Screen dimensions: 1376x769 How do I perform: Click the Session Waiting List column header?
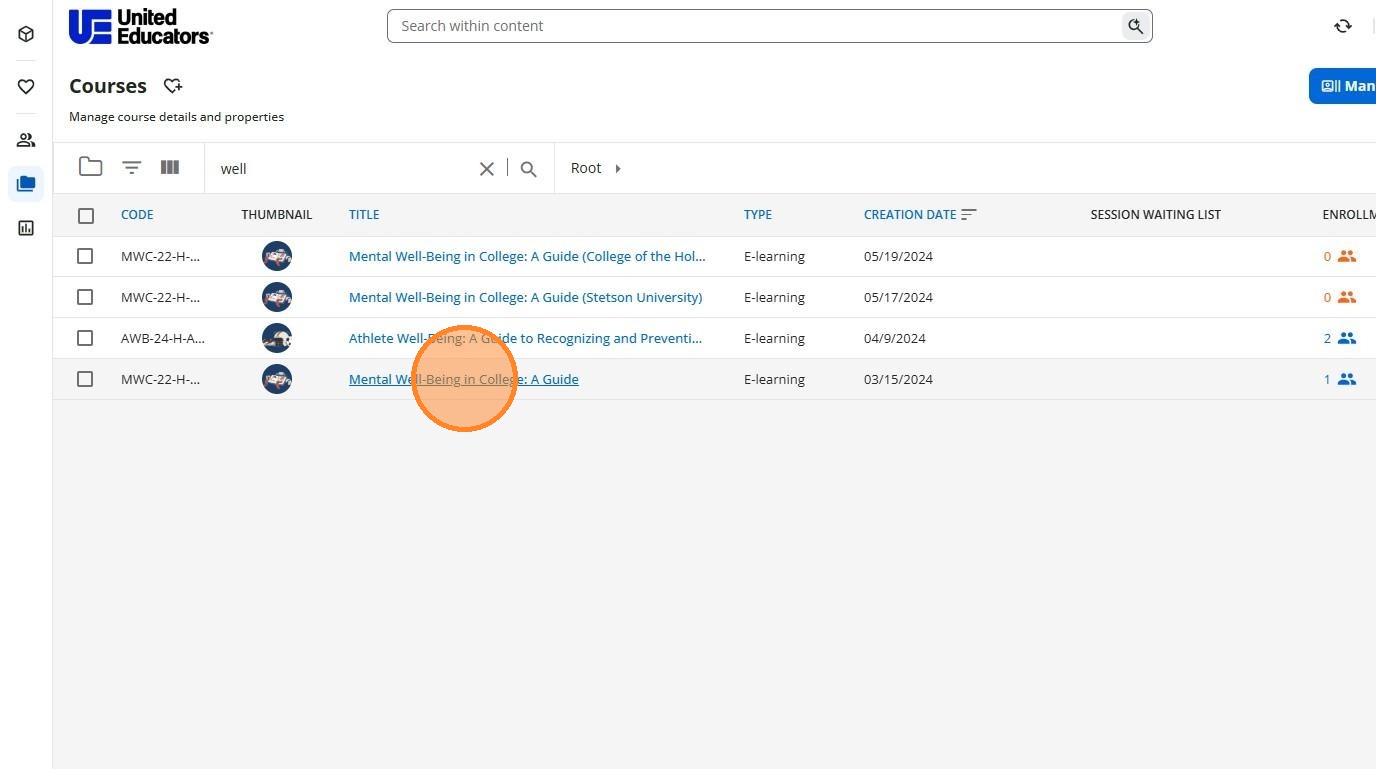click(1155, 214)
